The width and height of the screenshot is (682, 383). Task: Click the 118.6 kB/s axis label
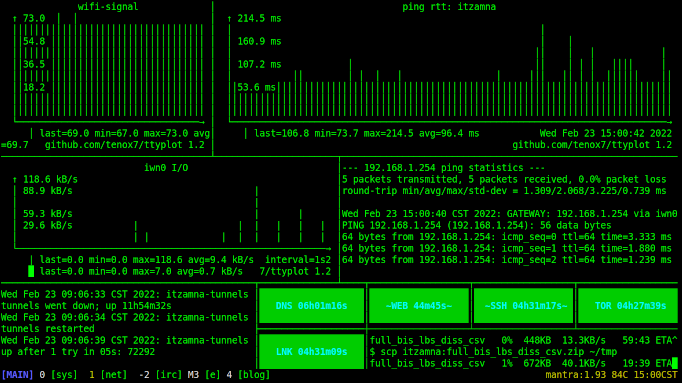point(50,179)
